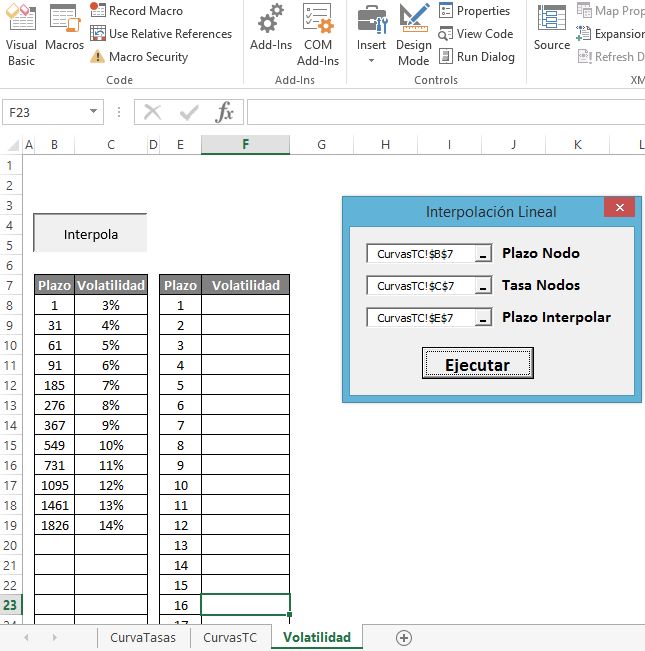Click the CurvasTC!$E$7 reference field
The height and width of the screenshot is (651, 645).
pyautogui.click(x=421, y=318)
